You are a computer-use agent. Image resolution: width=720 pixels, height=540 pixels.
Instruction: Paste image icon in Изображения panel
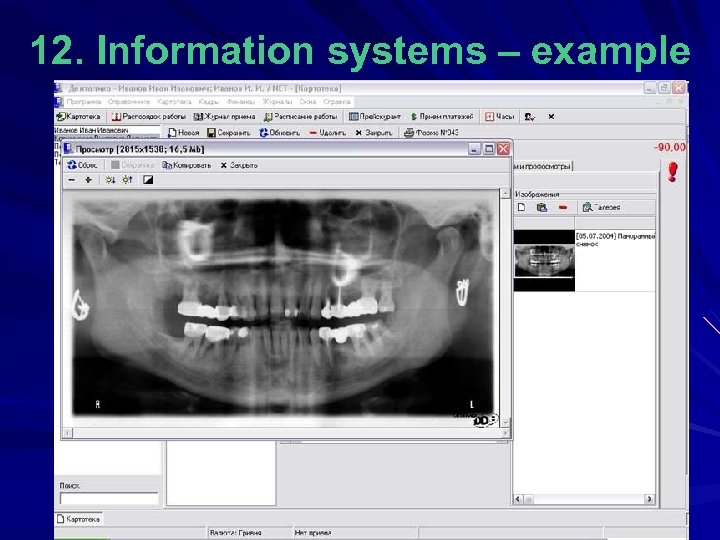542,208
